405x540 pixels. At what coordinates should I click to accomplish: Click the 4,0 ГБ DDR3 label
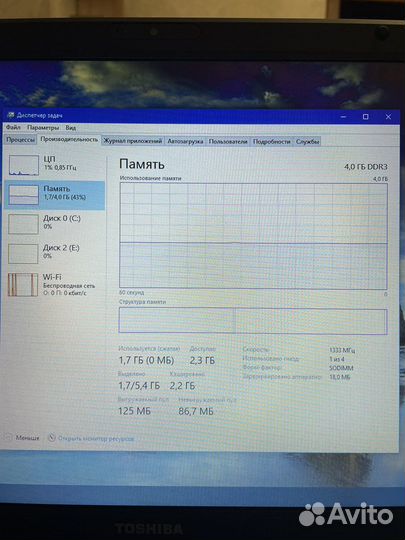(x=365, y=167)
